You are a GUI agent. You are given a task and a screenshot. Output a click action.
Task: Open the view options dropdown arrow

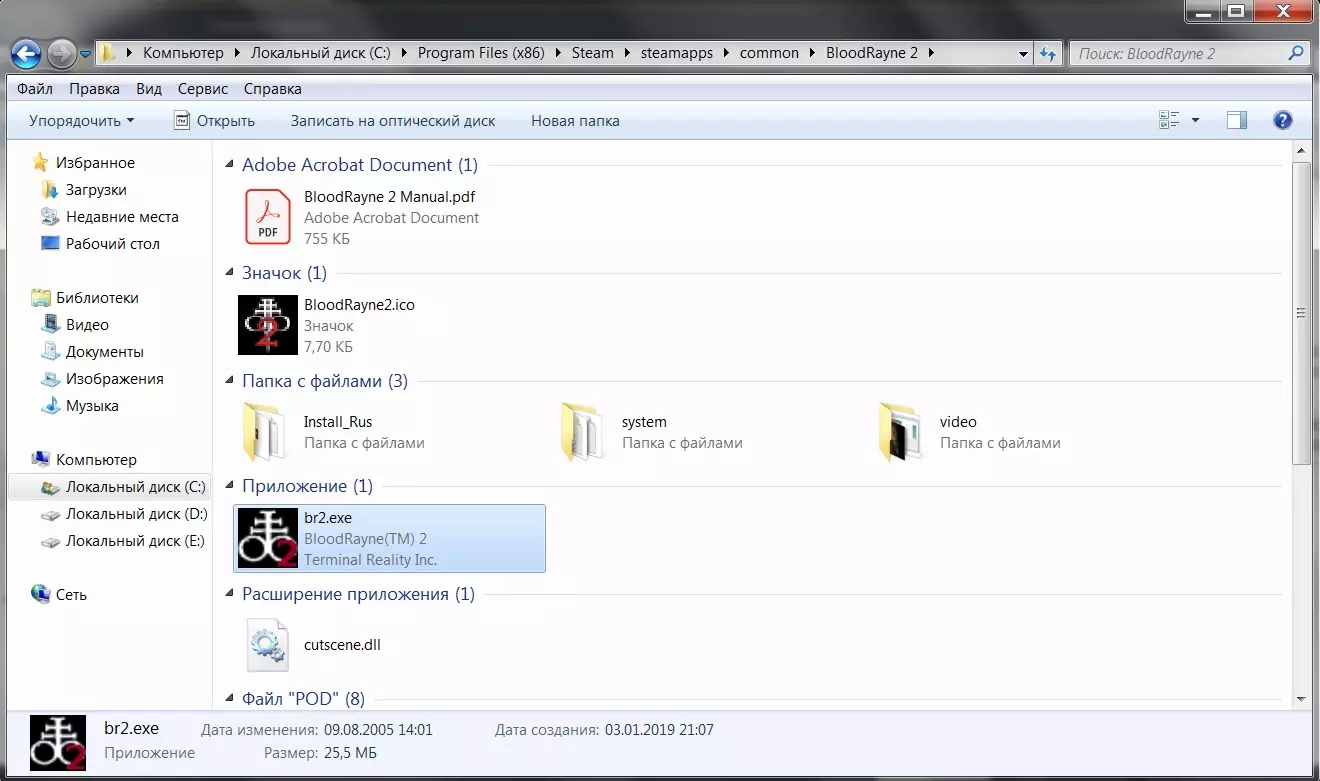point(1195,121)
